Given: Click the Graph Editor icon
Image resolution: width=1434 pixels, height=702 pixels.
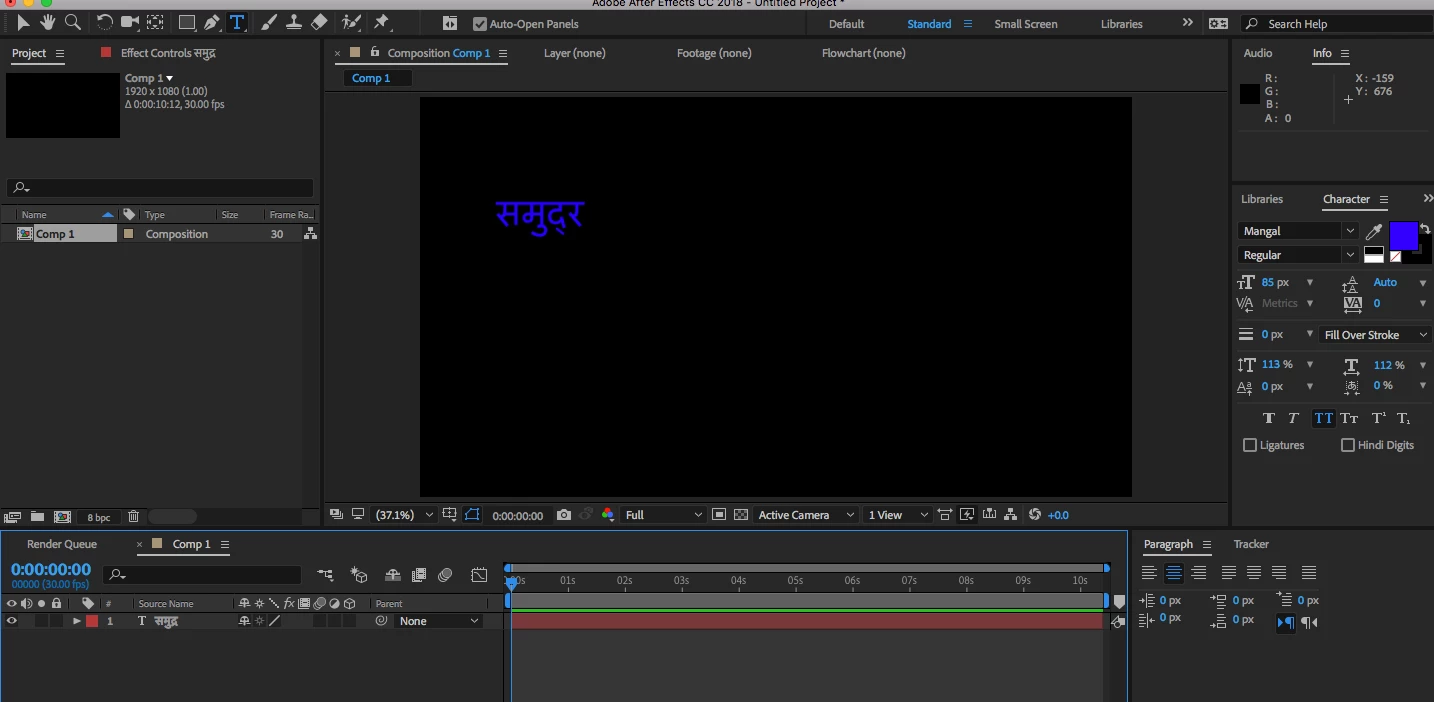Looking at the screenshot, I should 480,575.
